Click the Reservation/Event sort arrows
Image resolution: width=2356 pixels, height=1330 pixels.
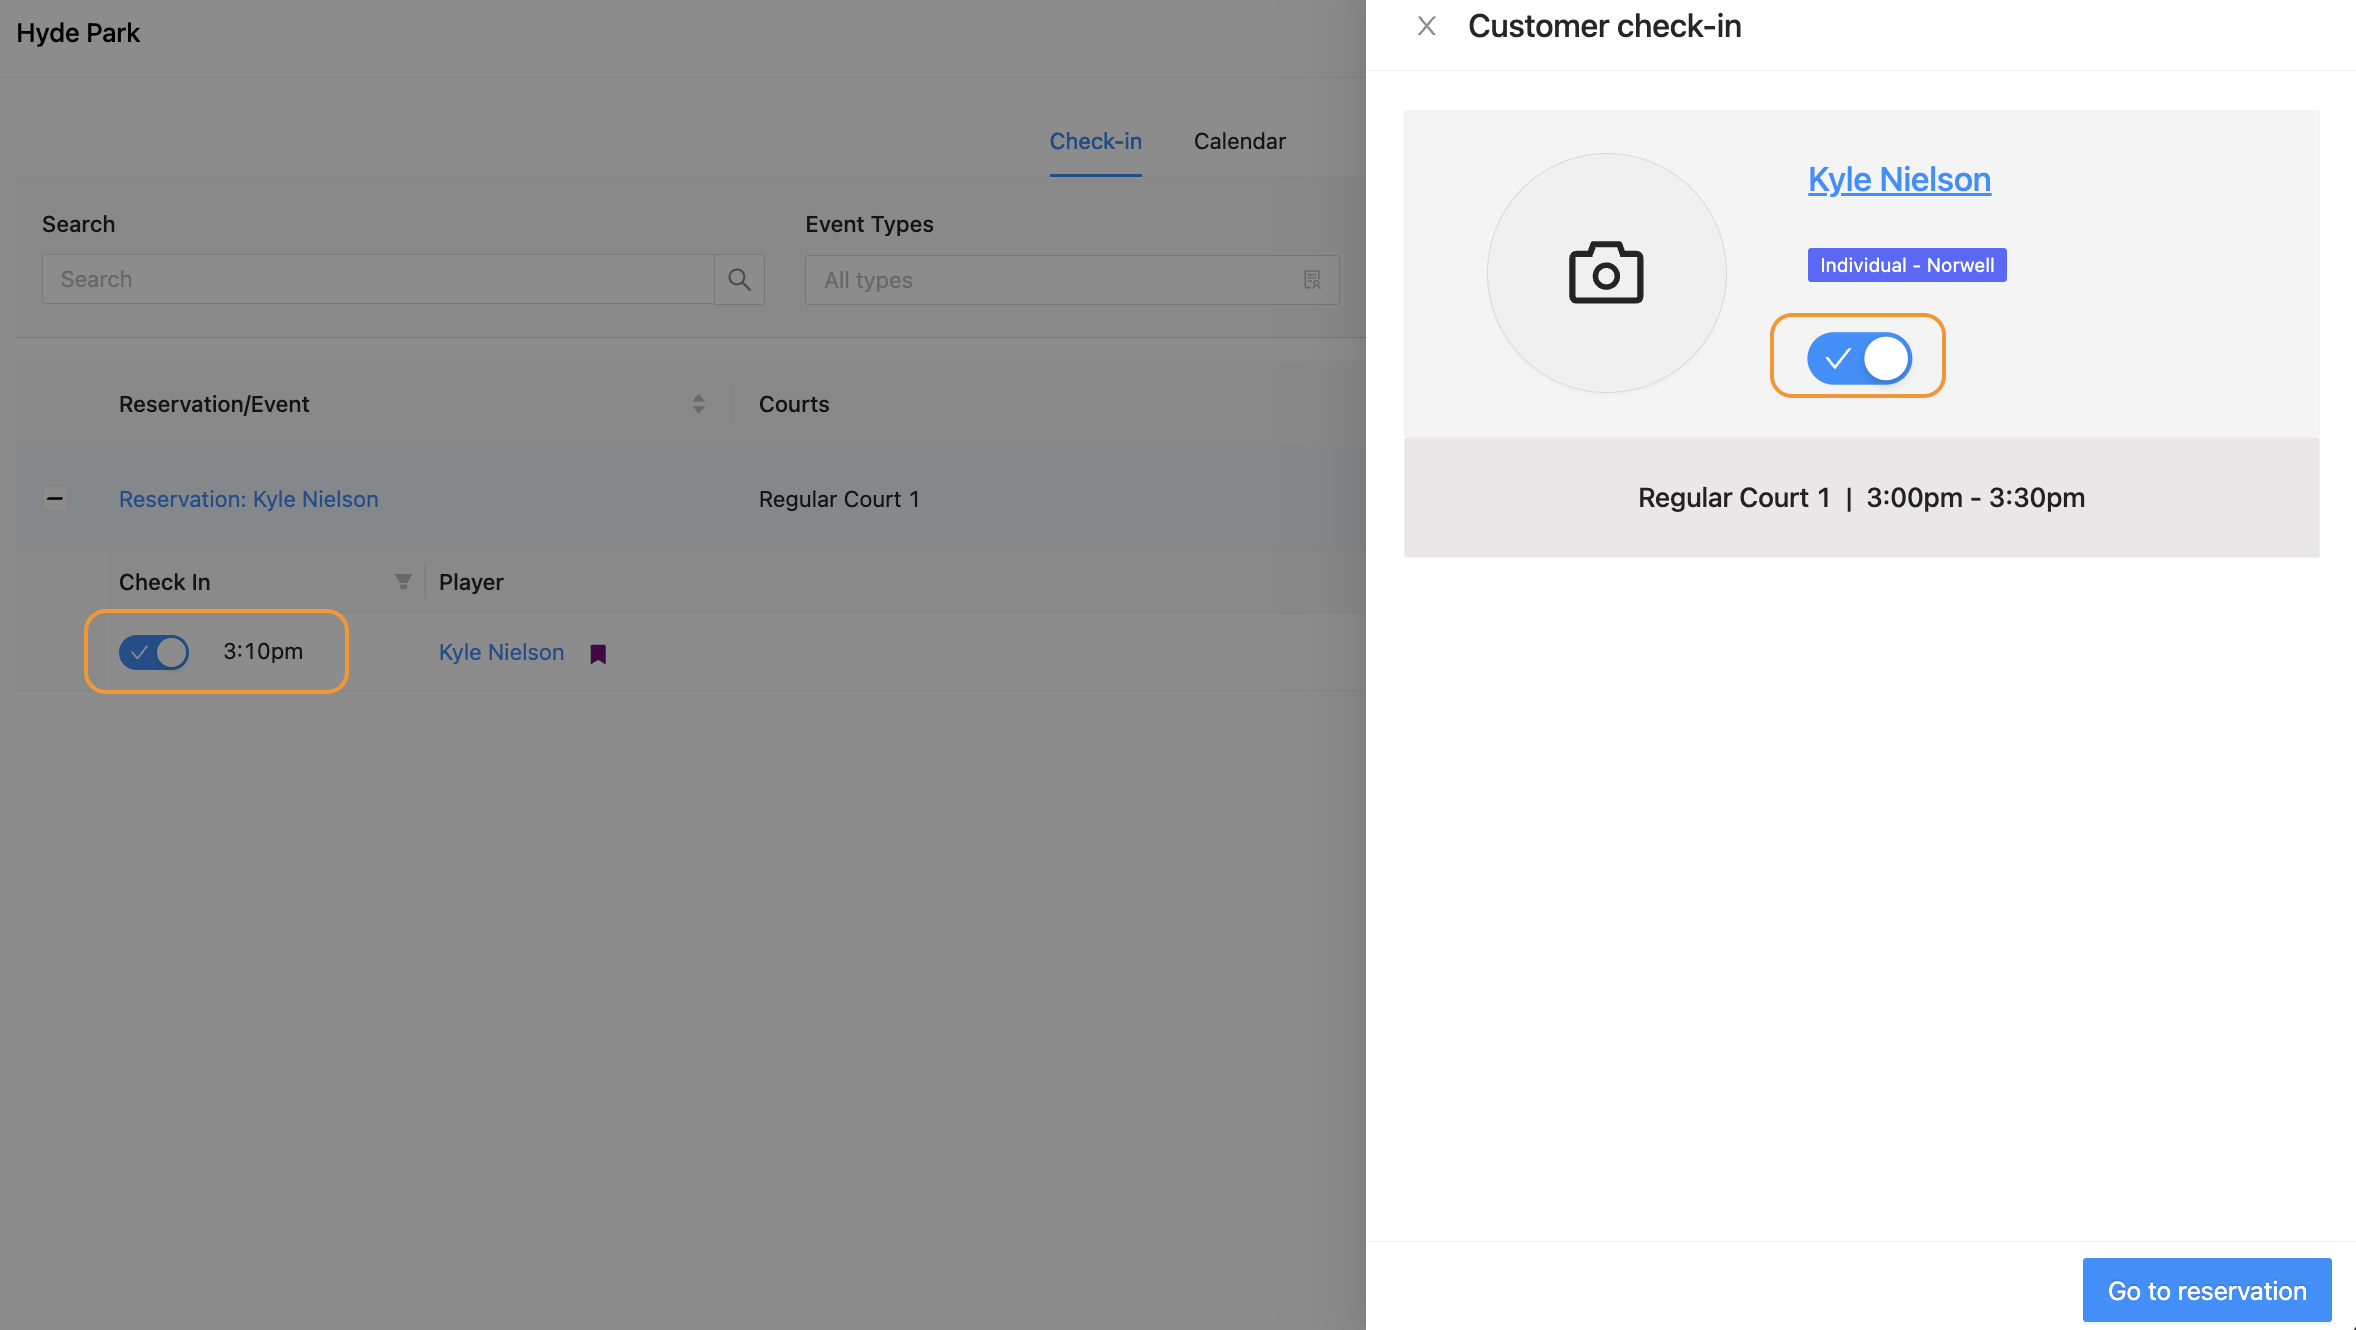698,404
